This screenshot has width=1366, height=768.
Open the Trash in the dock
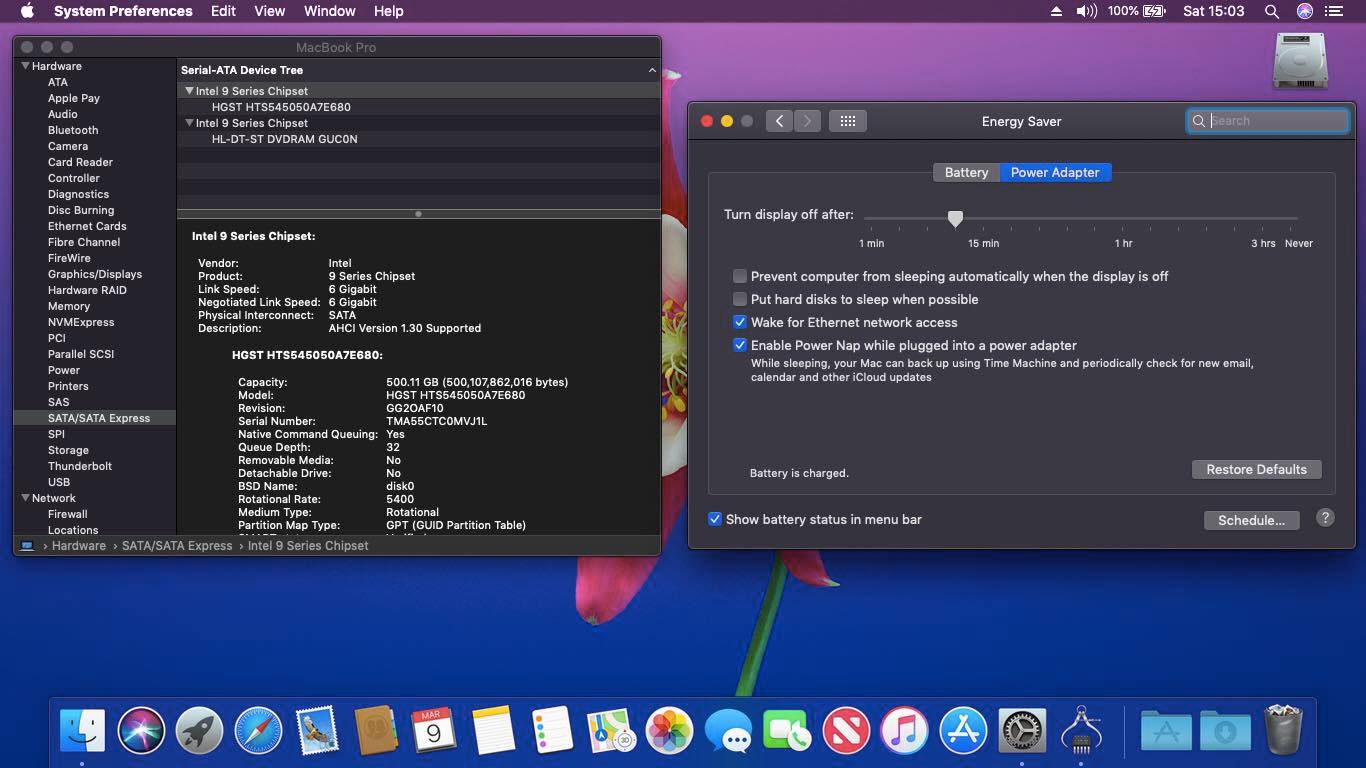point(1283,731)
